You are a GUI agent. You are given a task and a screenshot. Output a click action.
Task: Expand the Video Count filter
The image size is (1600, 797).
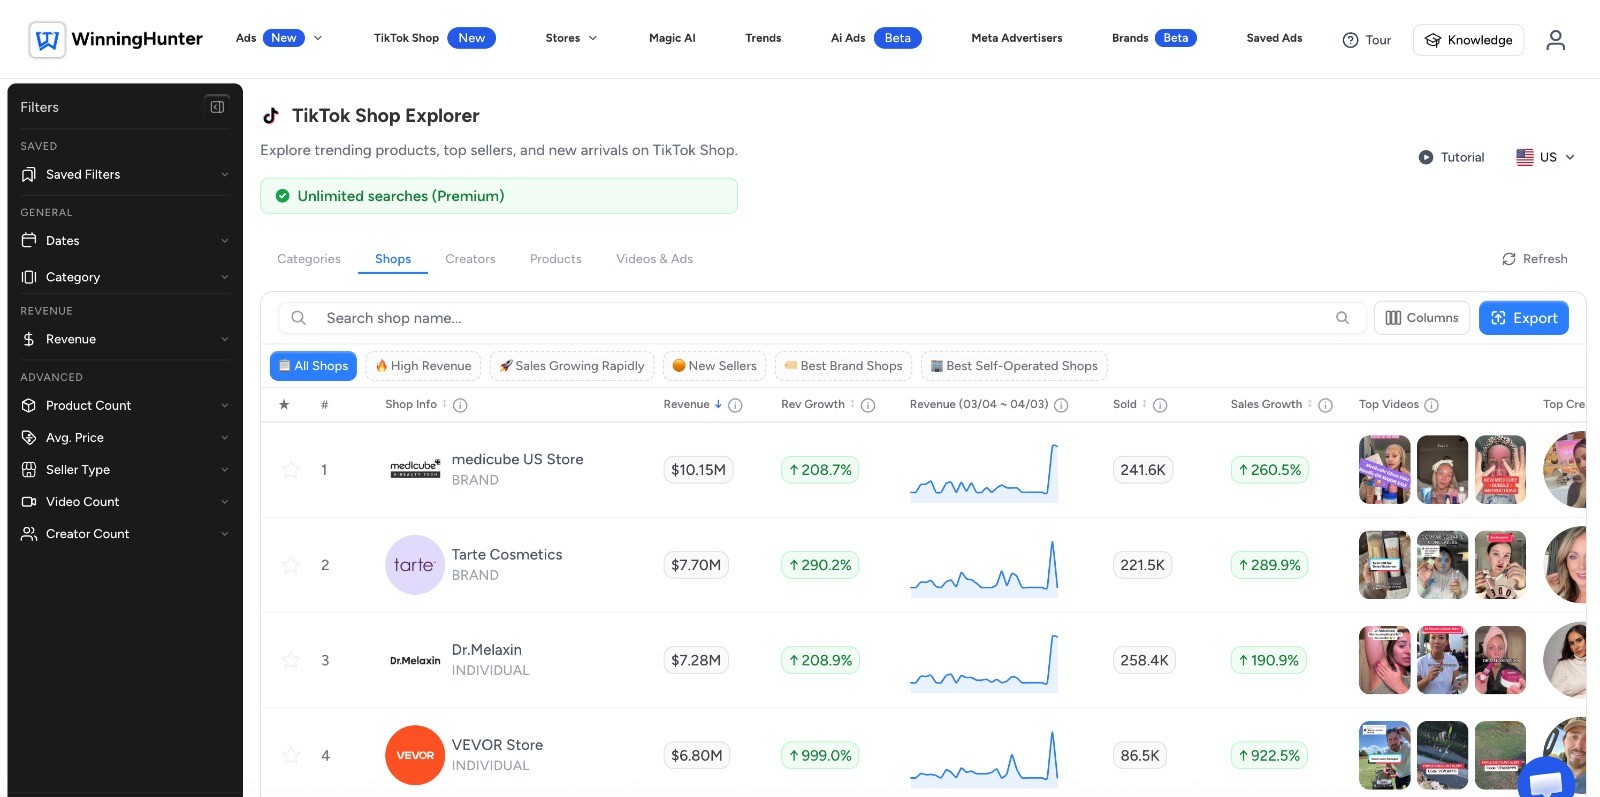(125, 501)
